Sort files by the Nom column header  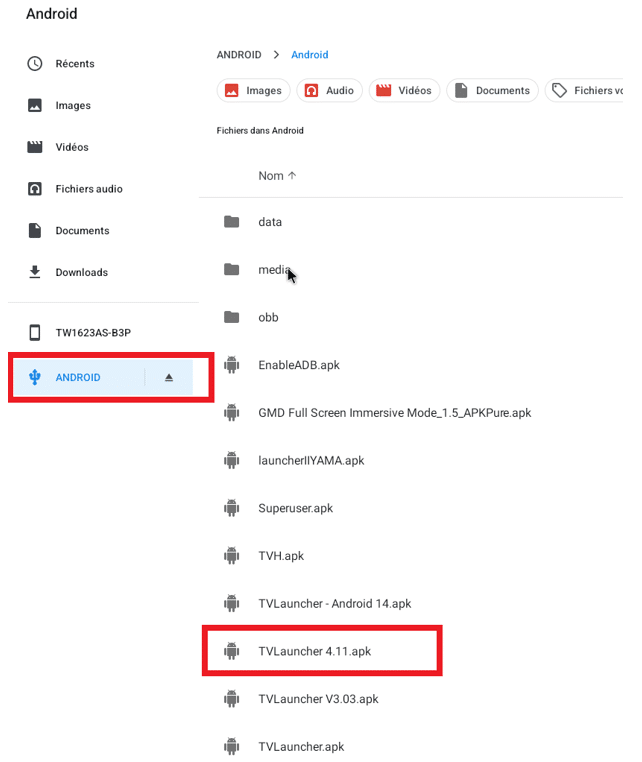277,176
